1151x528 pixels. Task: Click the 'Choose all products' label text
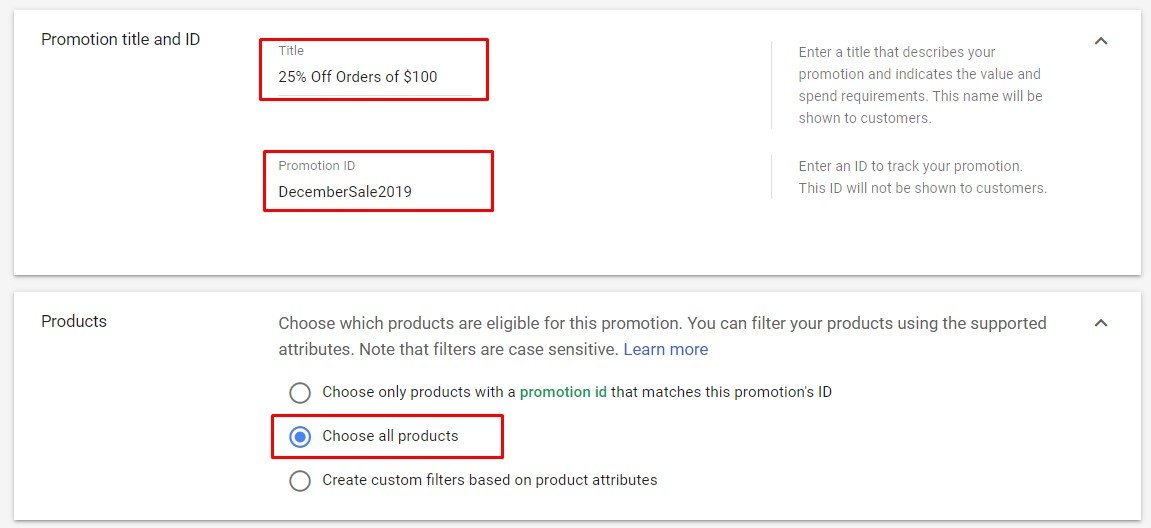click(390, 436)
